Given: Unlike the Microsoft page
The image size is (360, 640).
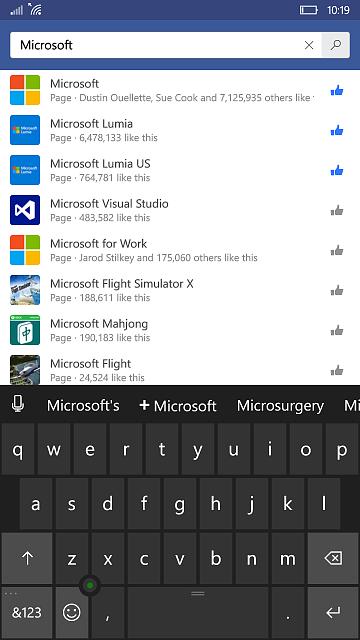Looking at the screenshot, I should pos(337,91).
